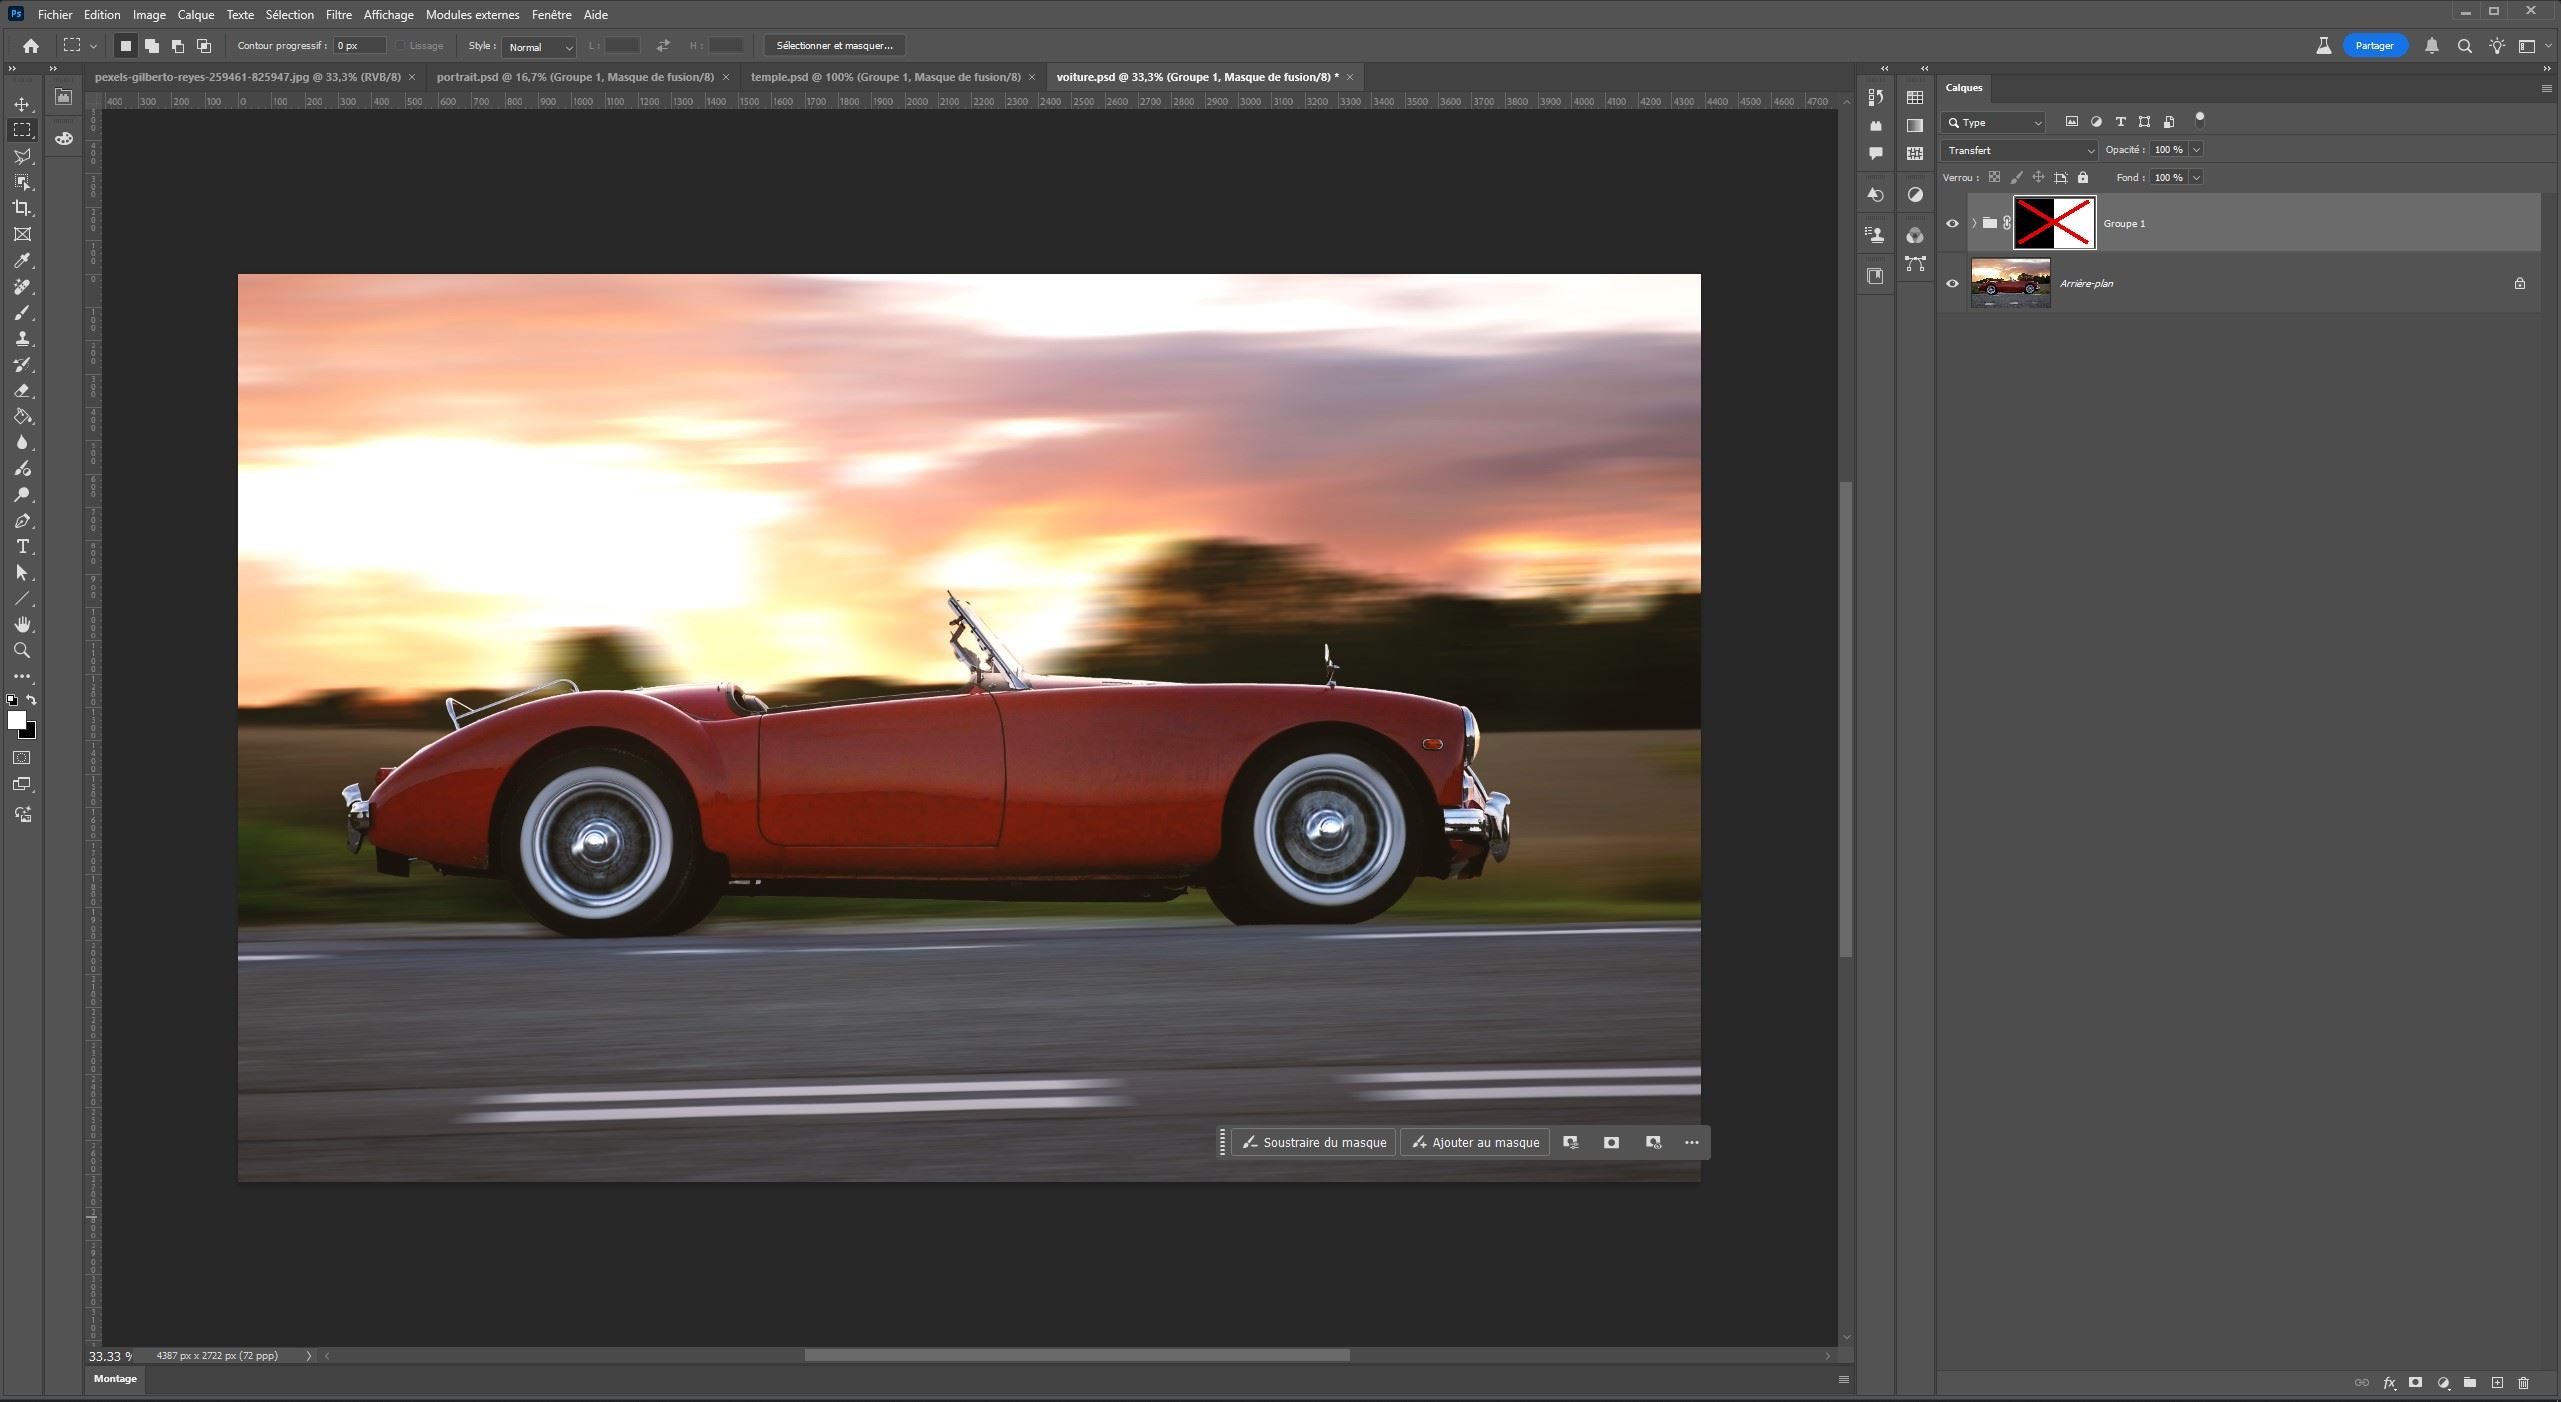Viewport: 2561px width, 1402px height.
Task: Create a new layer with plus icon
Action: click(x=2497, y=1382)
